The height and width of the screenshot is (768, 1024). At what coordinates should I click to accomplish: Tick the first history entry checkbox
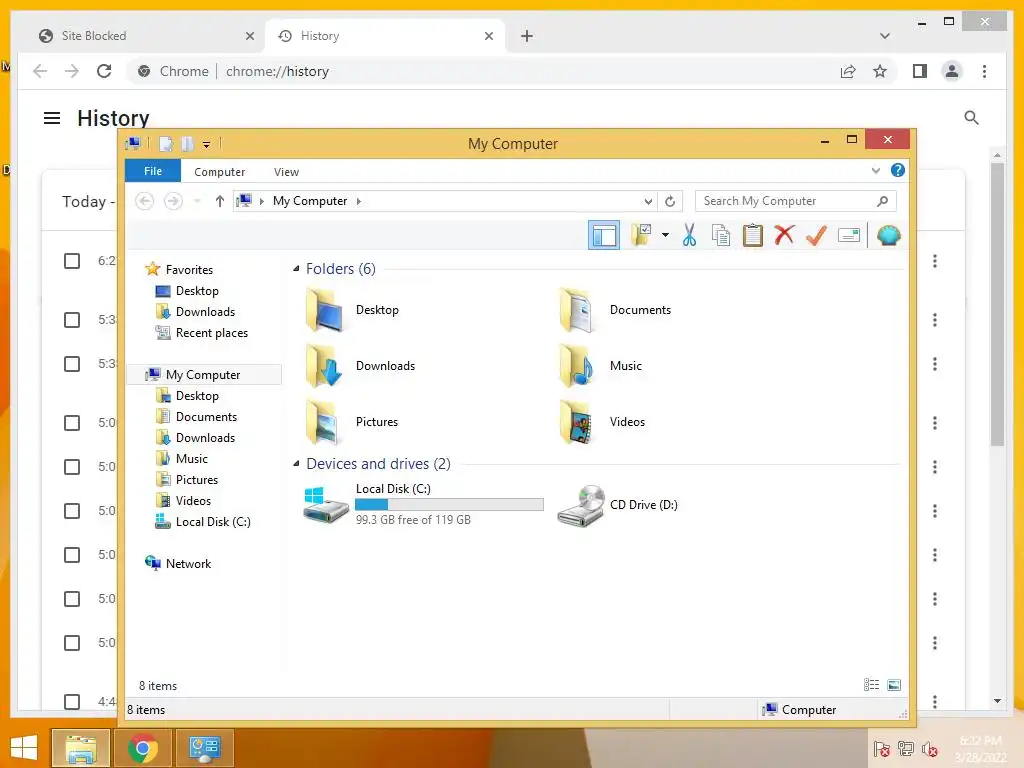click(72, 261)
